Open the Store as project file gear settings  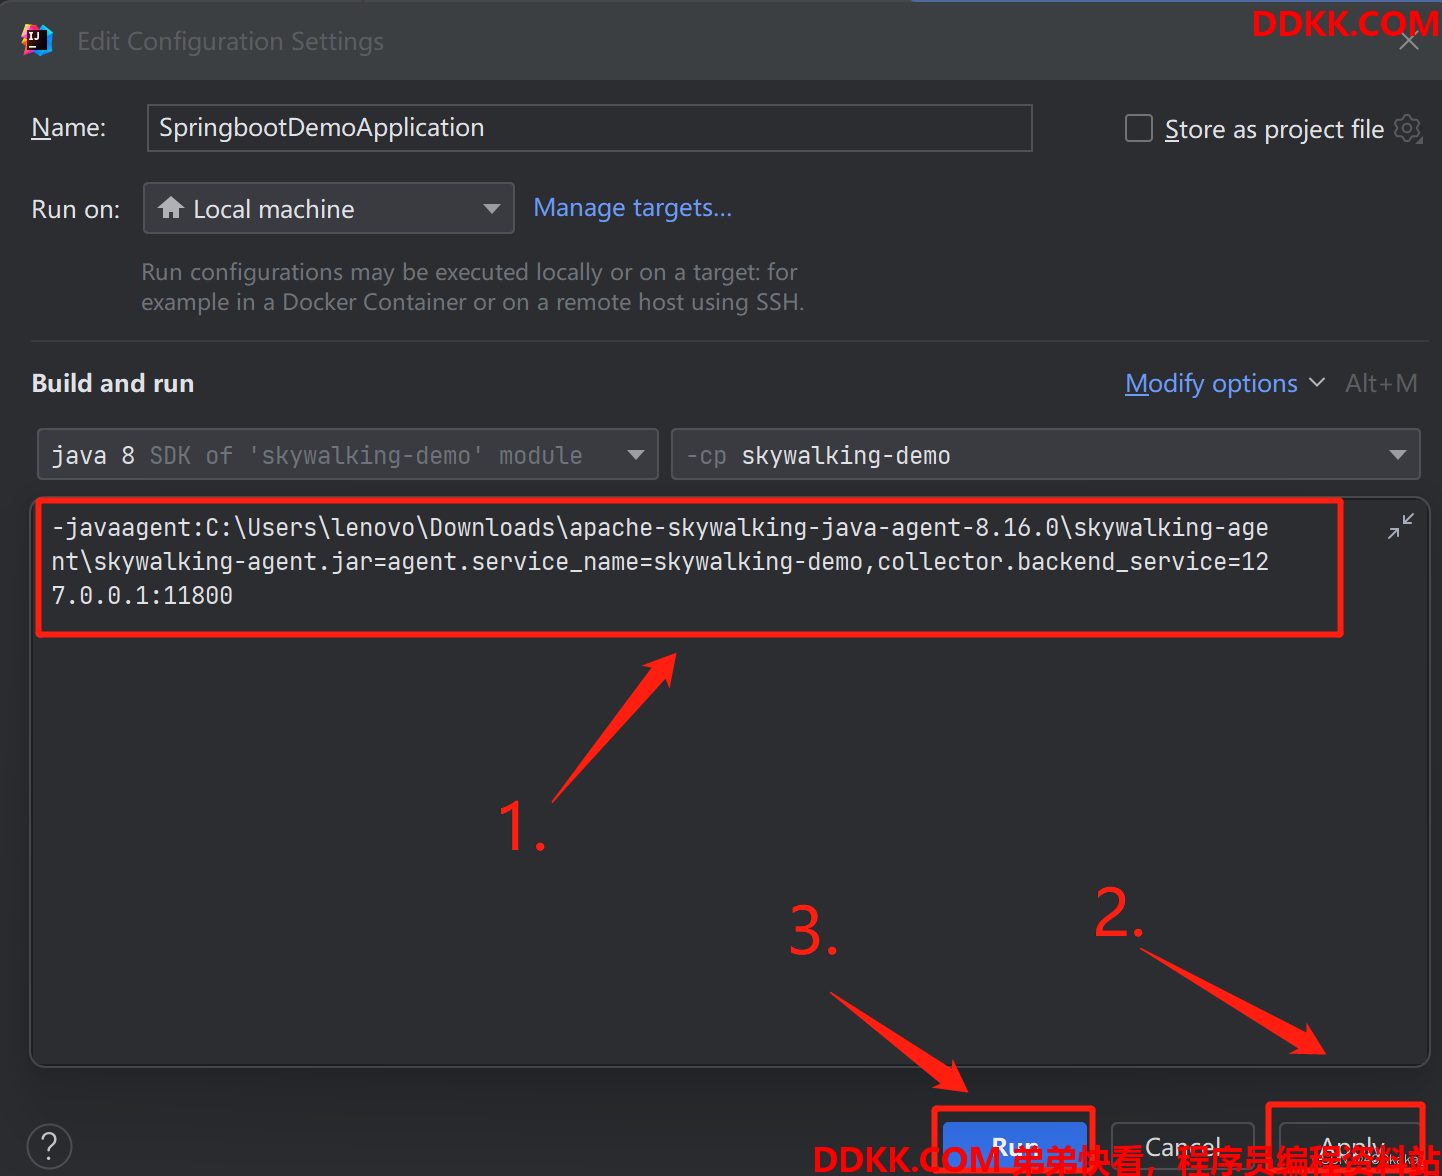click(1408, 129)
